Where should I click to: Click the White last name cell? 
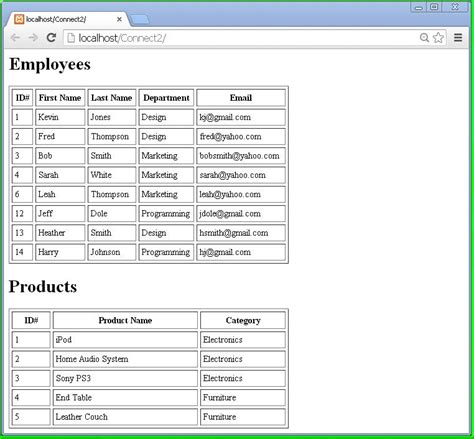(x=112, y=175)
